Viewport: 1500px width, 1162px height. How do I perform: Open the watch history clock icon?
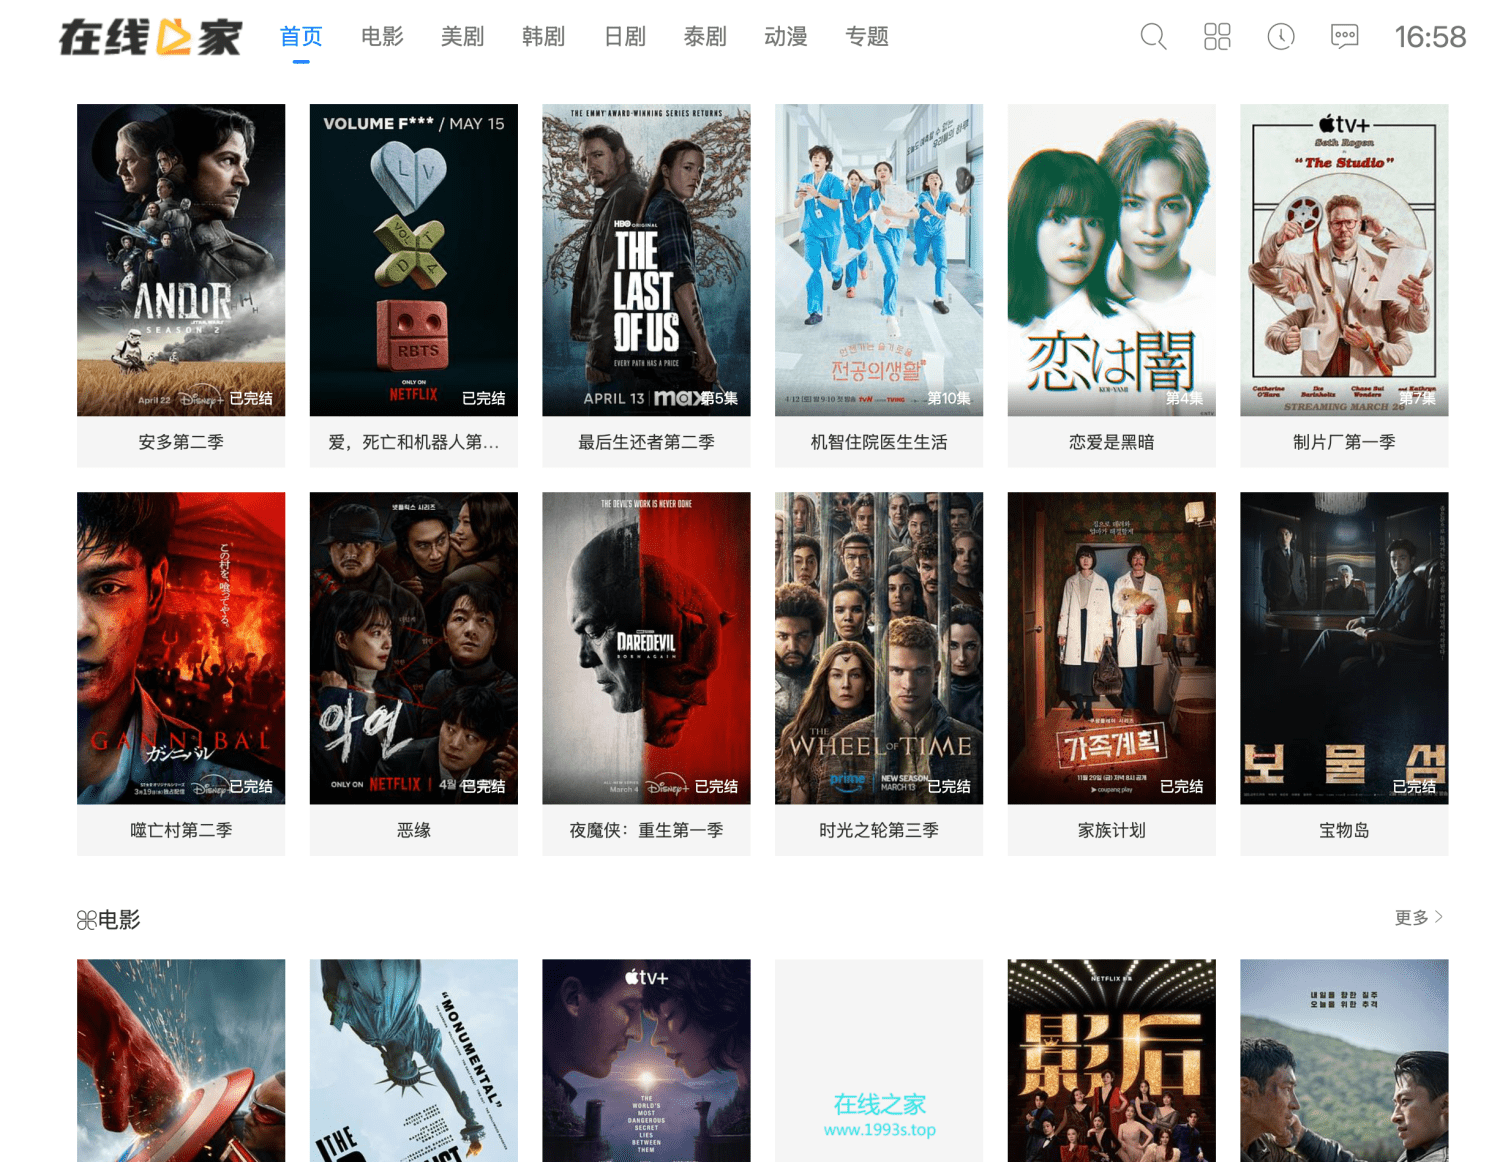click(x=1281, y=37)
